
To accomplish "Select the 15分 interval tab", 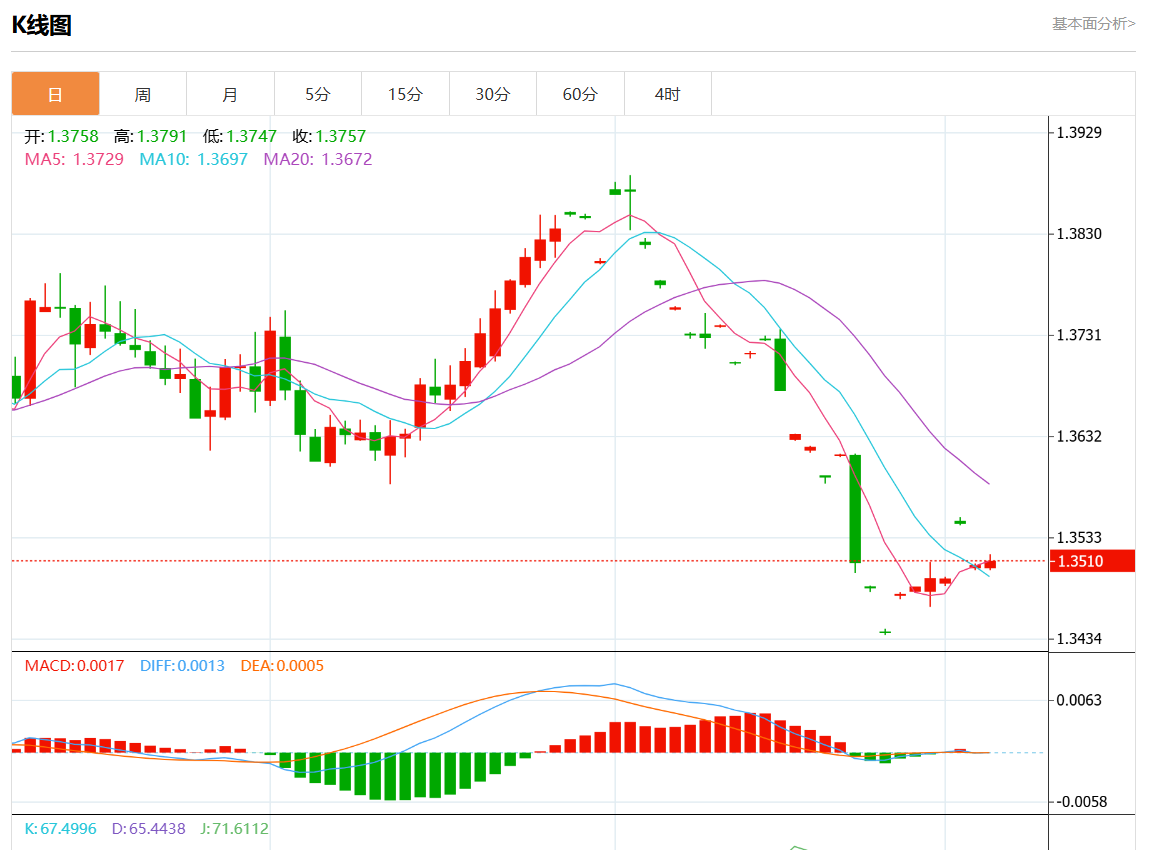I will click(x=405, y=94).
